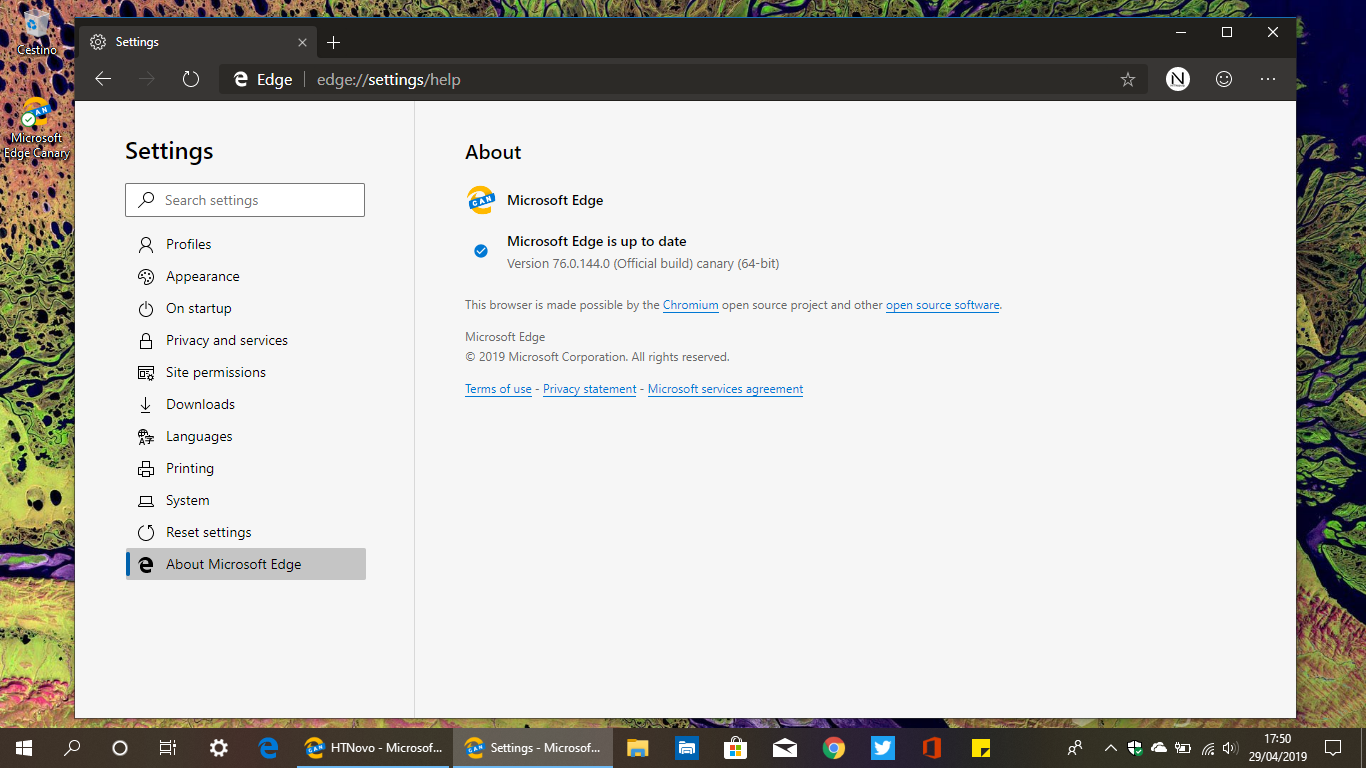Click the address bar URL
1366x768 pixels.
[388, 79]
